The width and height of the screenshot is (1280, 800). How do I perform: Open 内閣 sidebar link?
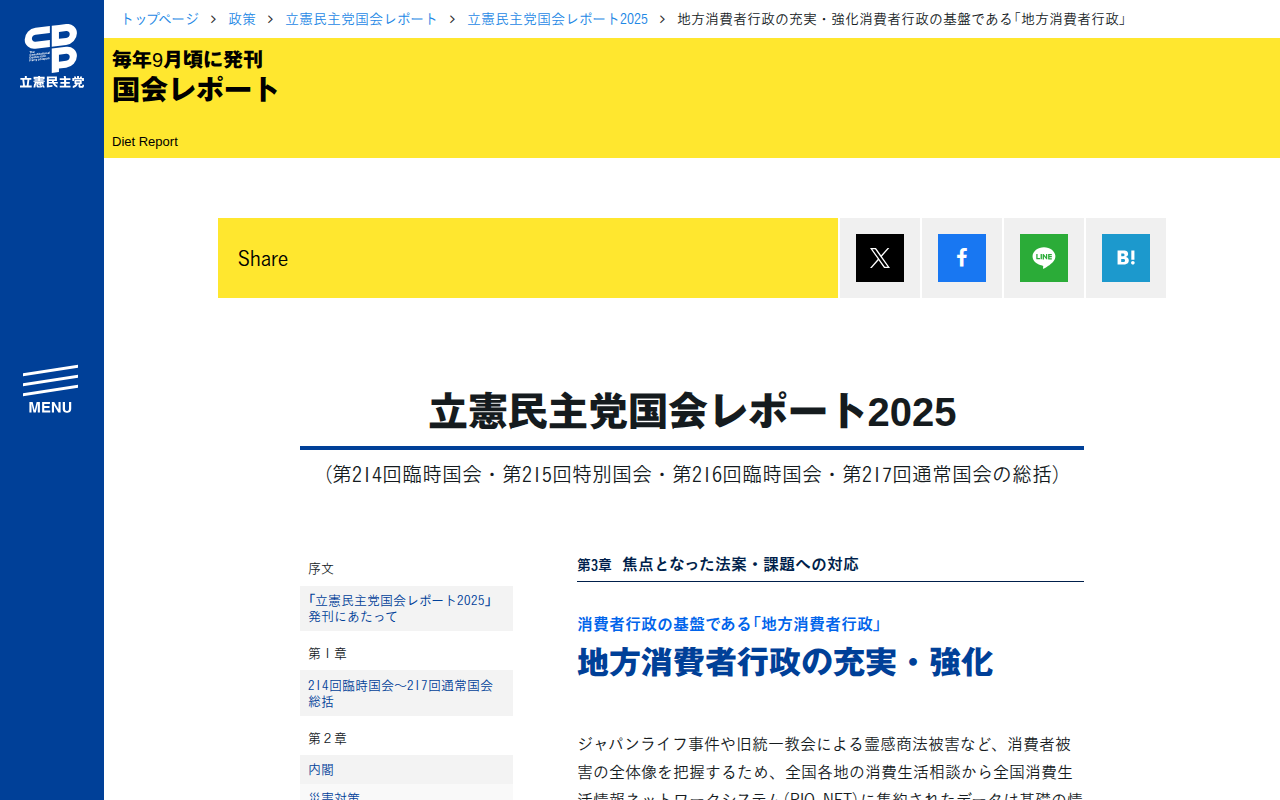[x=406, y=770]
